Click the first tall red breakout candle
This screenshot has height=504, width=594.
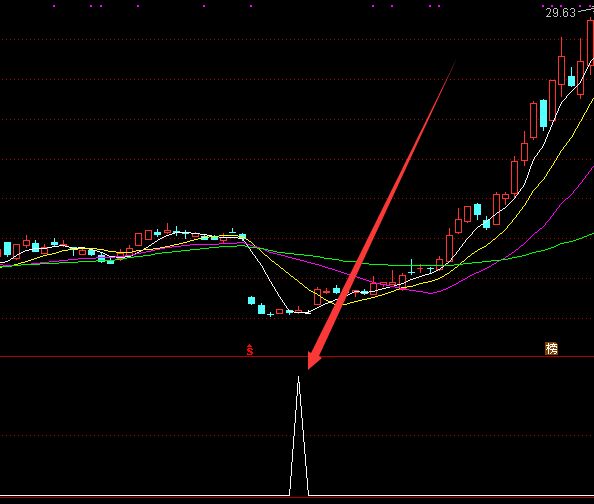point(450,246)
